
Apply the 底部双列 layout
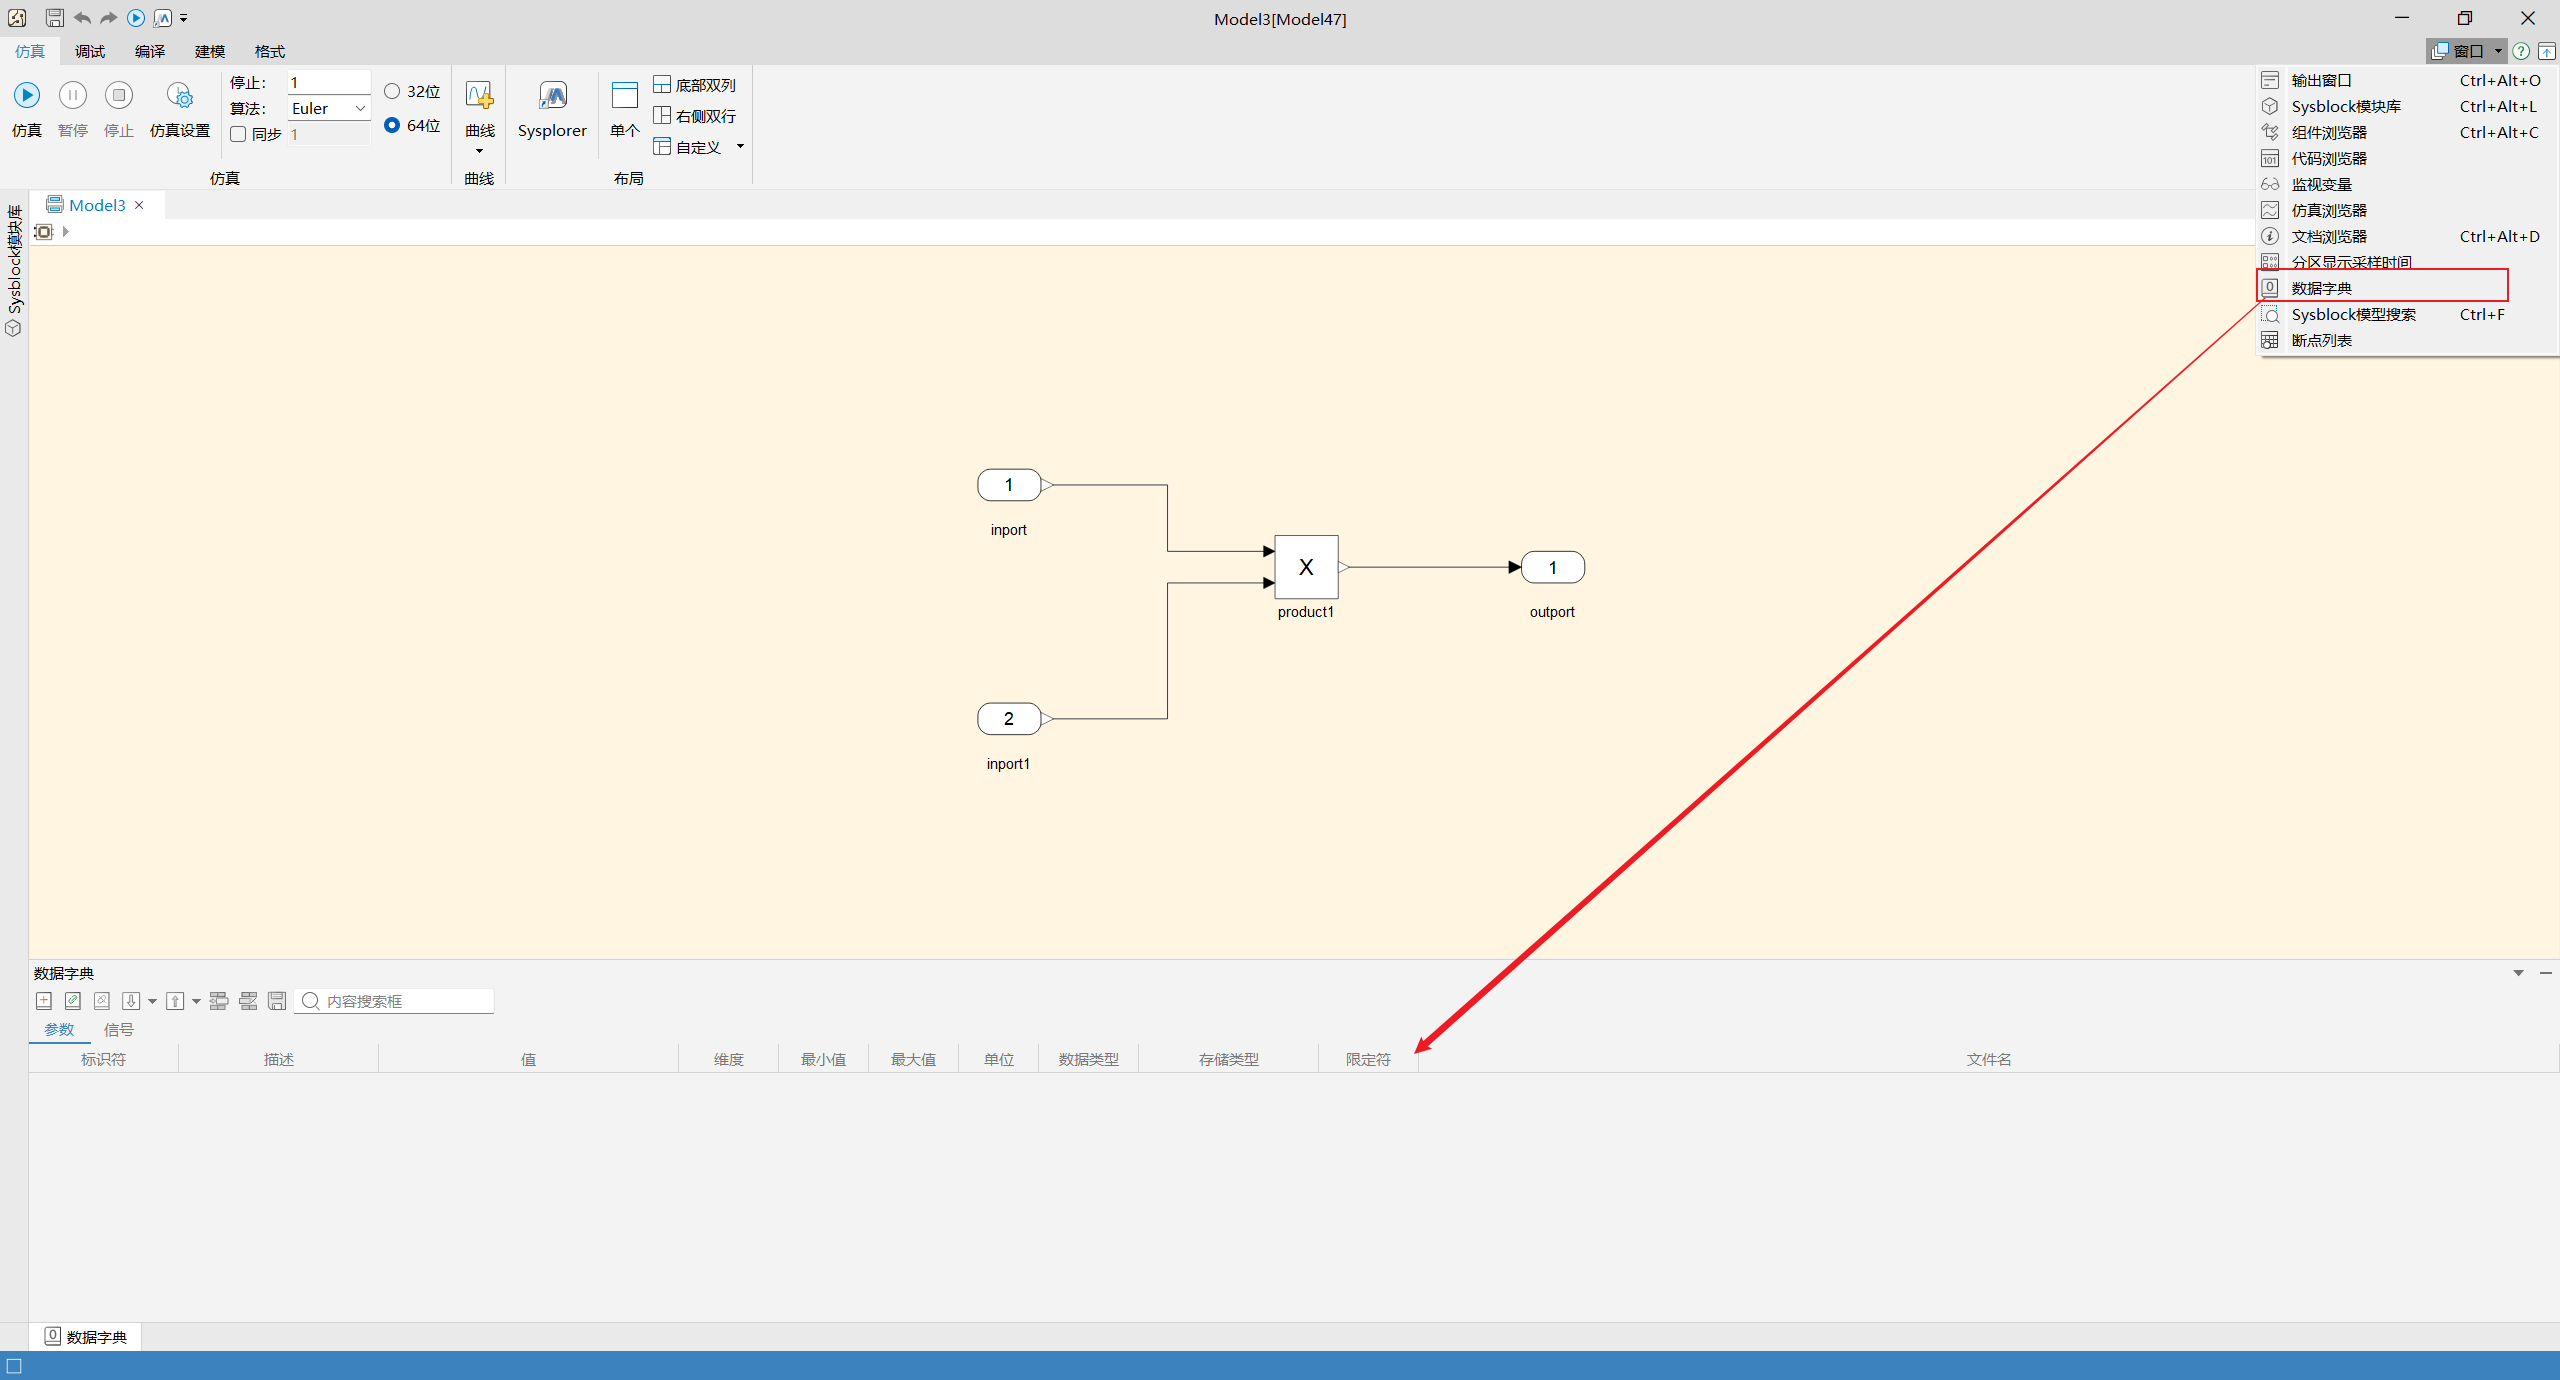tap(695, 85)
